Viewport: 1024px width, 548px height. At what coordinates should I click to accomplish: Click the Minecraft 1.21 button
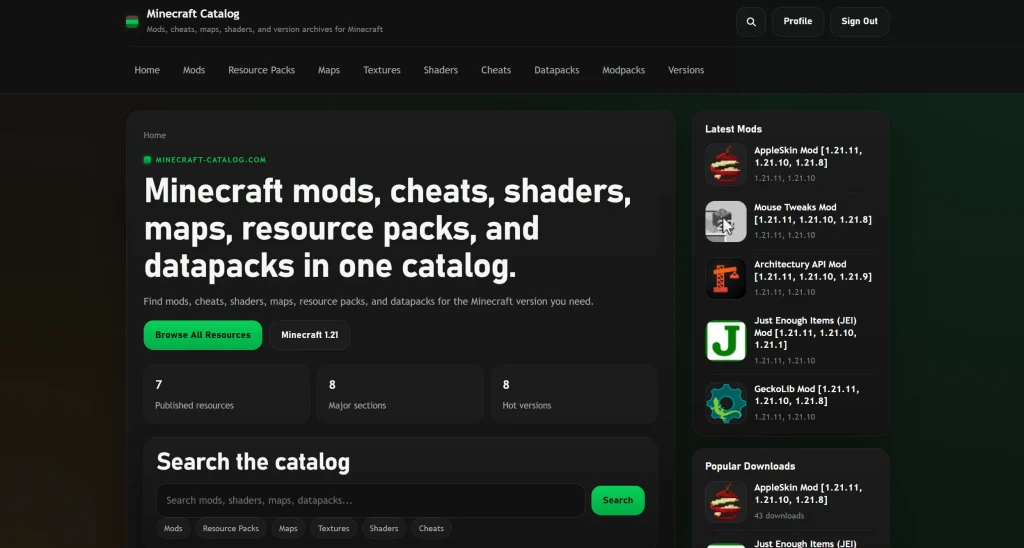pos(310,335)
